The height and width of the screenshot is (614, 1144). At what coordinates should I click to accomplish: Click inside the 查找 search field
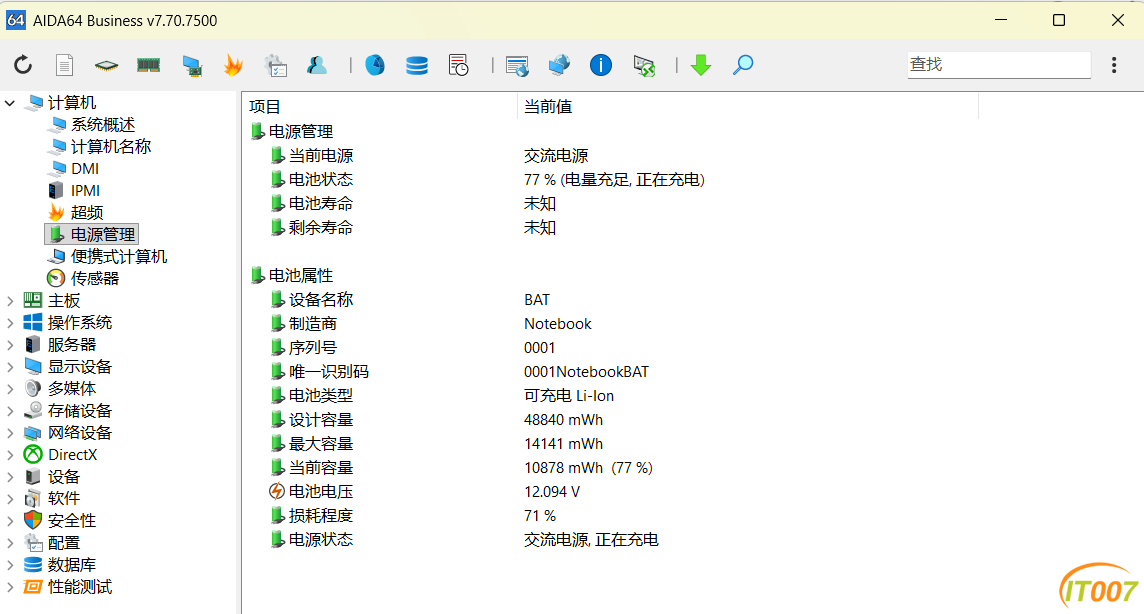click(999, 65)
